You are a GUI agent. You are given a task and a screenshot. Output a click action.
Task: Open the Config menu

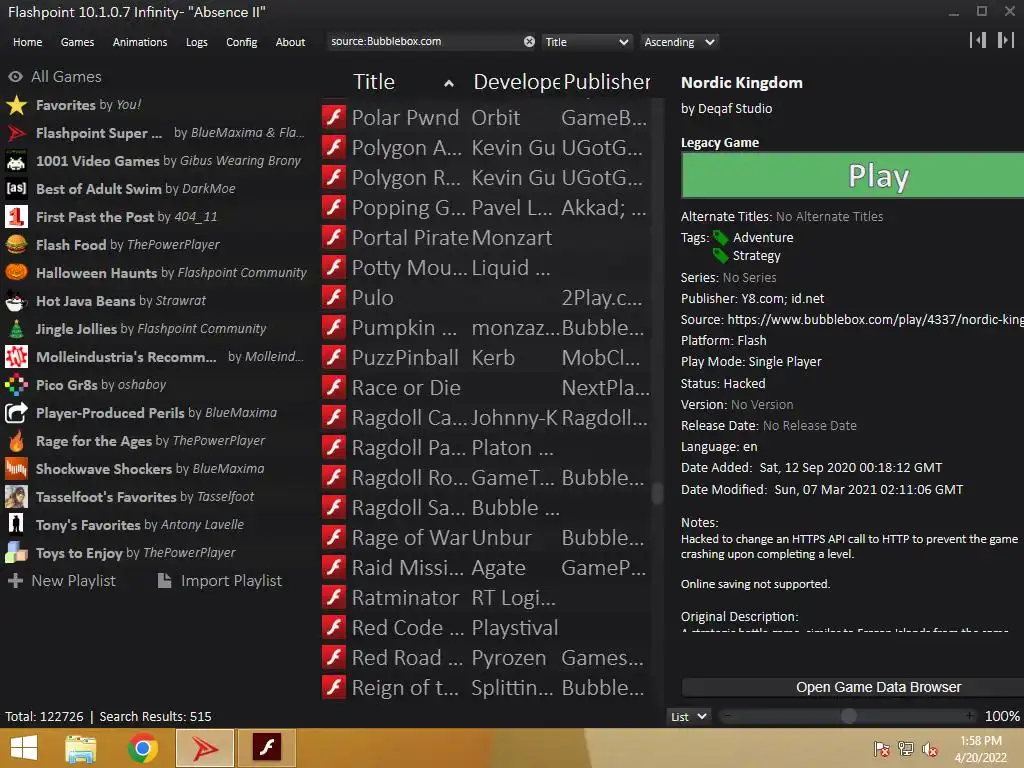click(242, 42)
